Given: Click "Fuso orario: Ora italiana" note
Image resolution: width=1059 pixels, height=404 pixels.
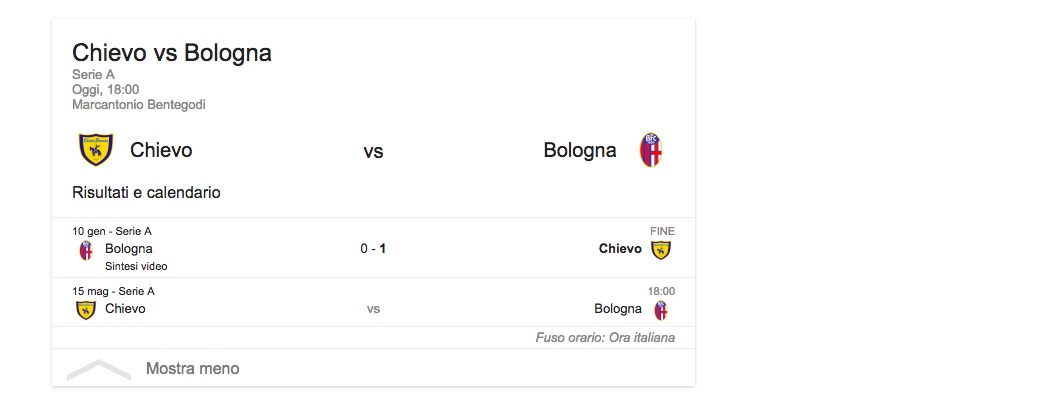Looking at the screenshot, I should click(x=605, y=338).
